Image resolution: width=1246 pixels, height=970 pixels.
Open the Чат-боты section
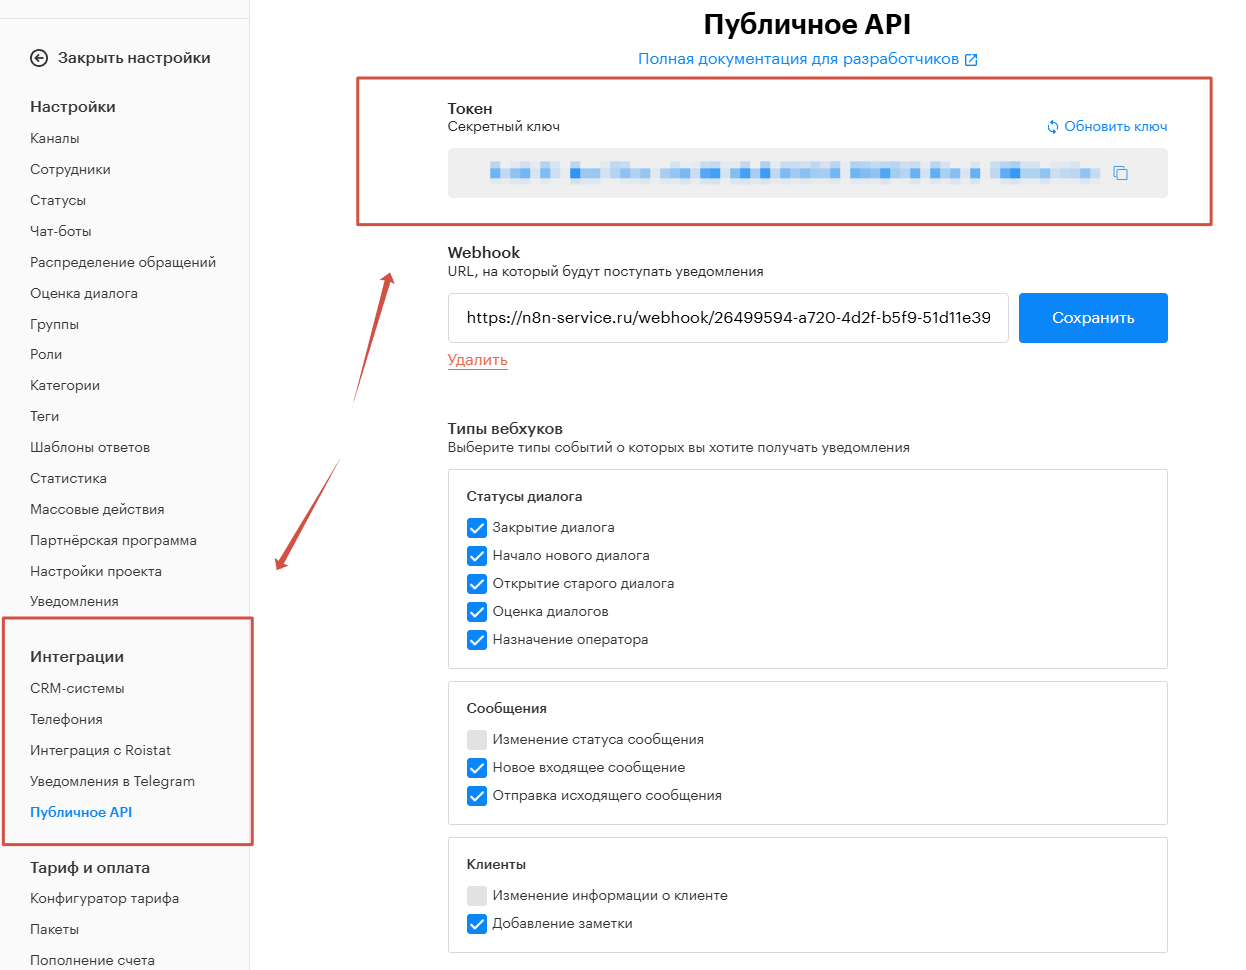[61, 230]
